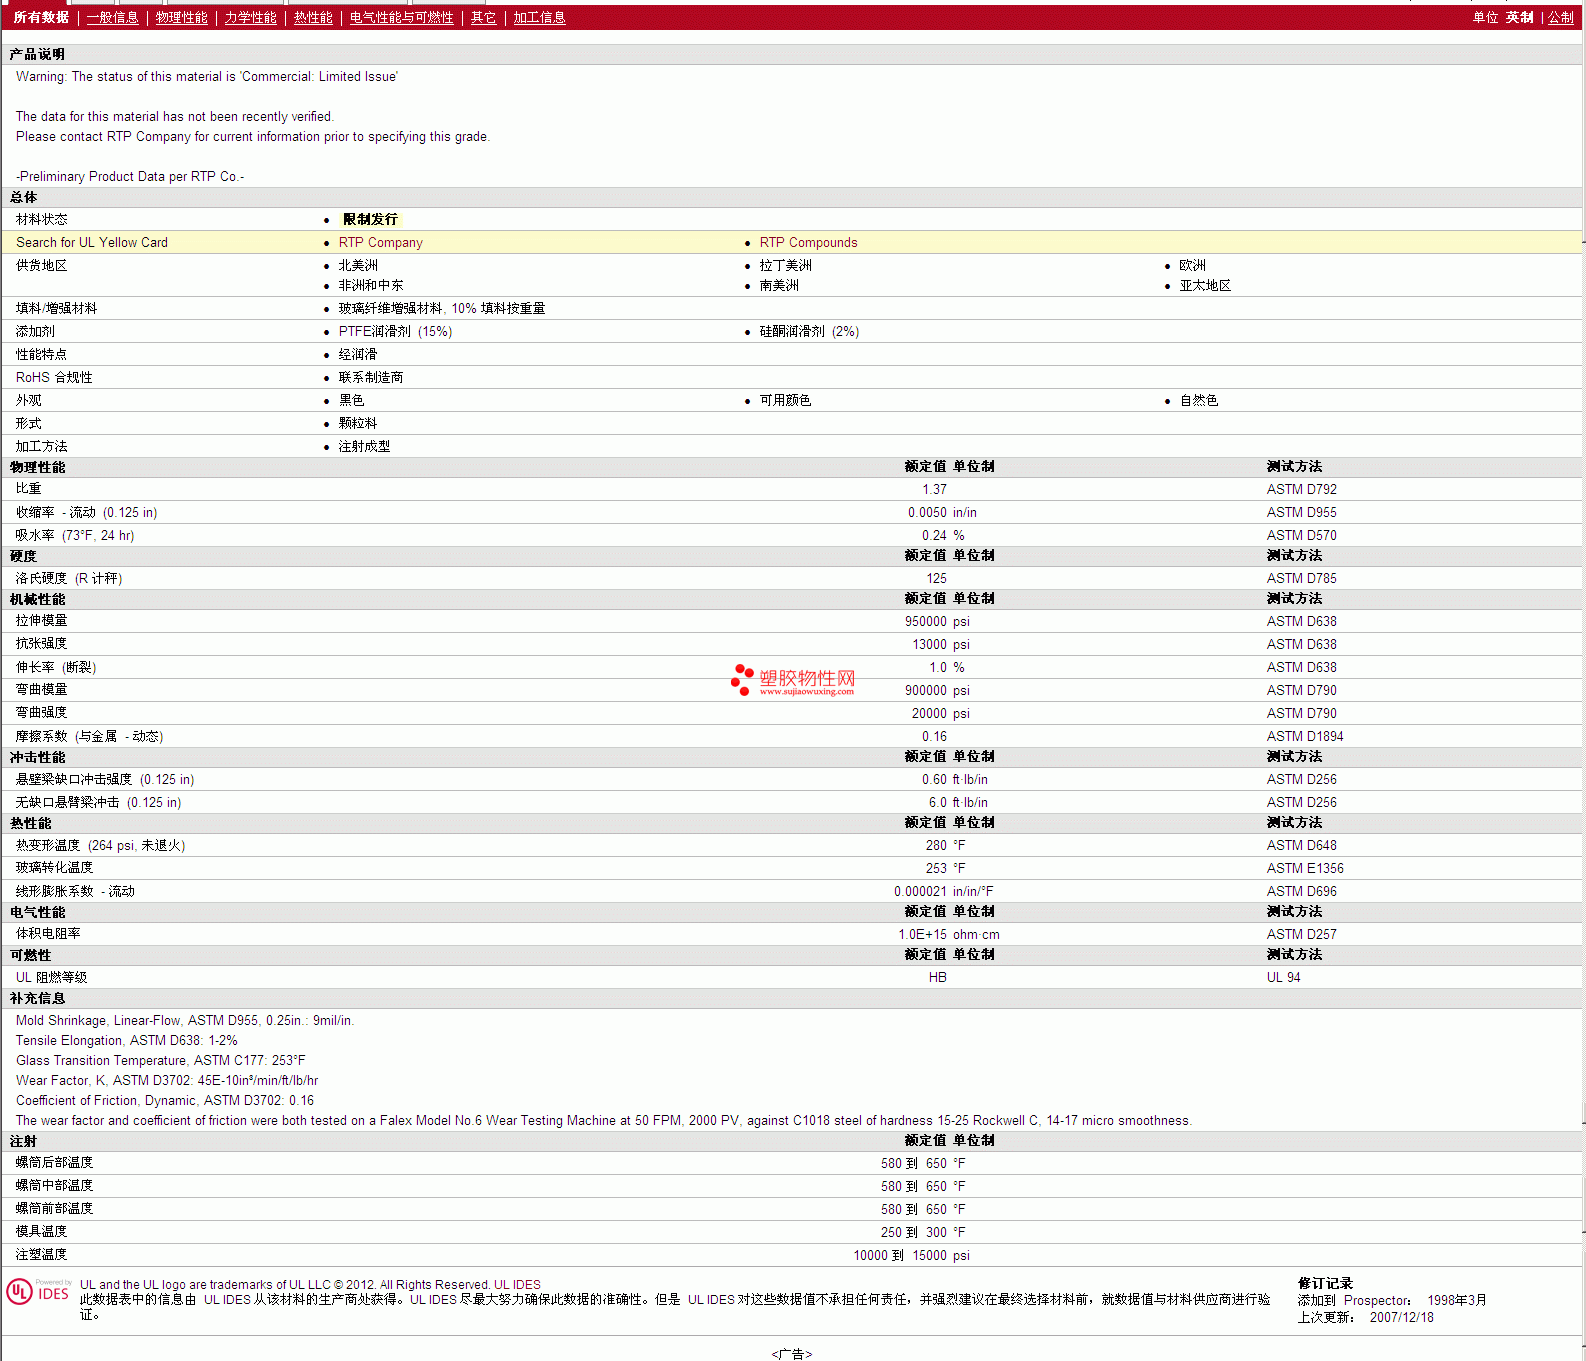Open the 一般信息 tab
Viewport: 1586px width, 1361px height.
point(112,18)
